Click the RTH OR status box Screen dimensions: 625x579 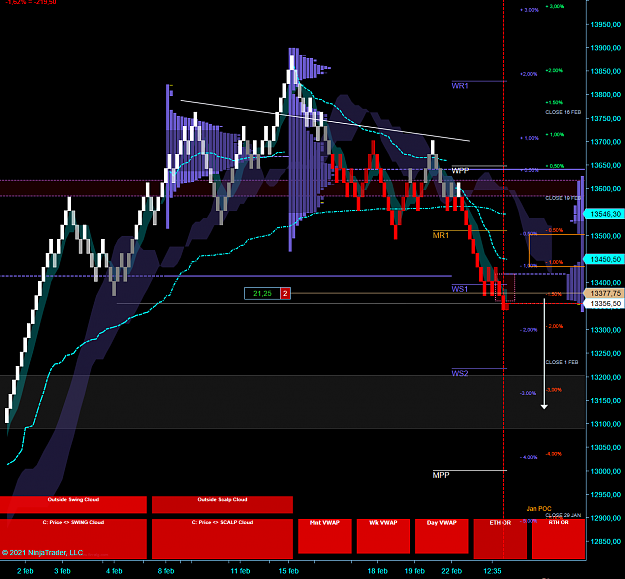(558, 539)
